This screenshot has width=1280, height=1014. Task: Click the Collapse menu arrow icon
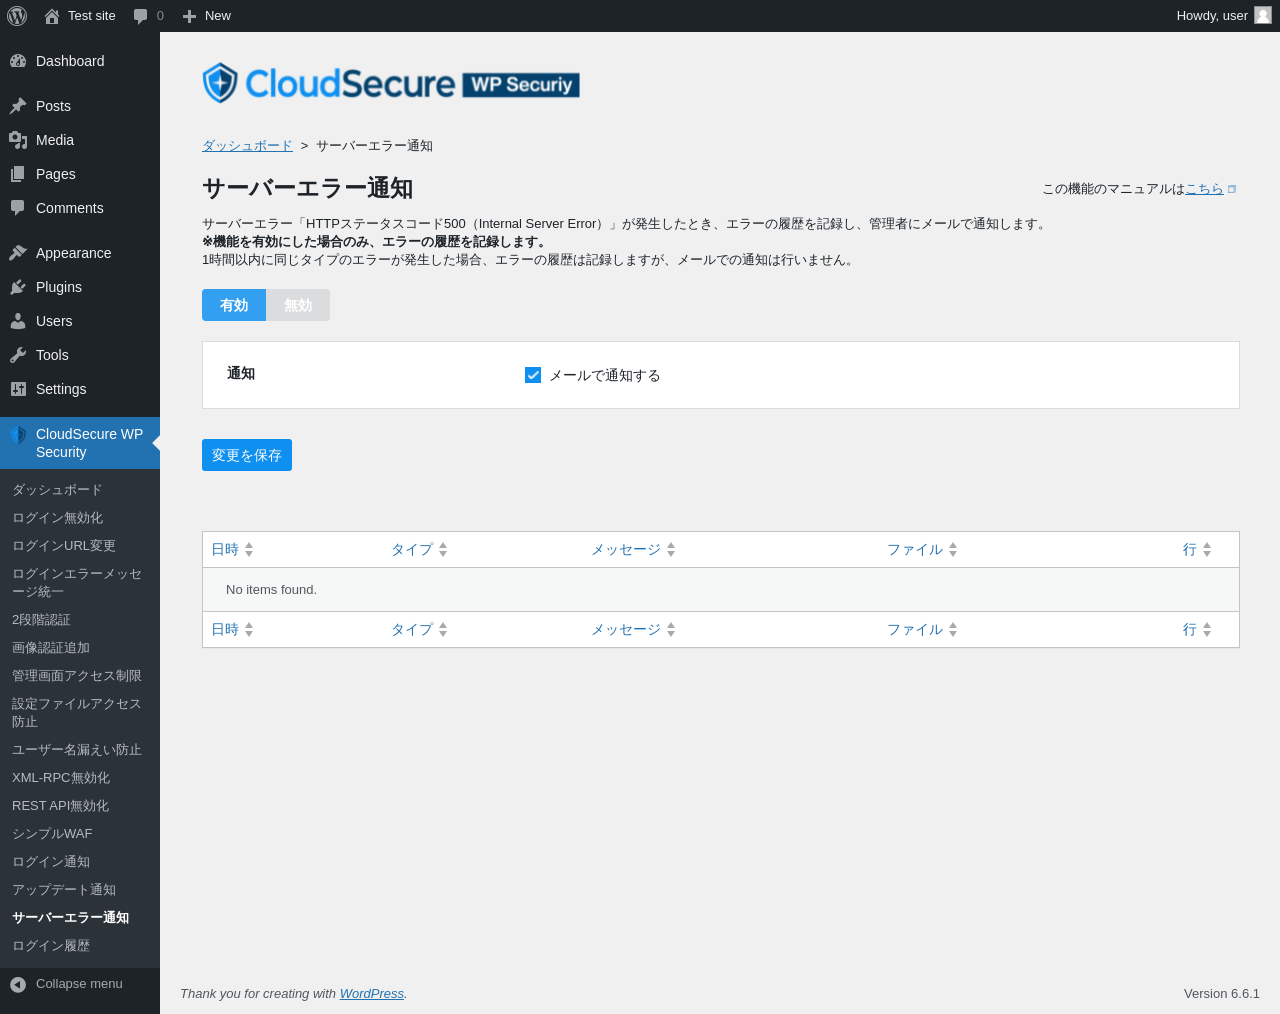pyautogui.click(x=18, y=985)
